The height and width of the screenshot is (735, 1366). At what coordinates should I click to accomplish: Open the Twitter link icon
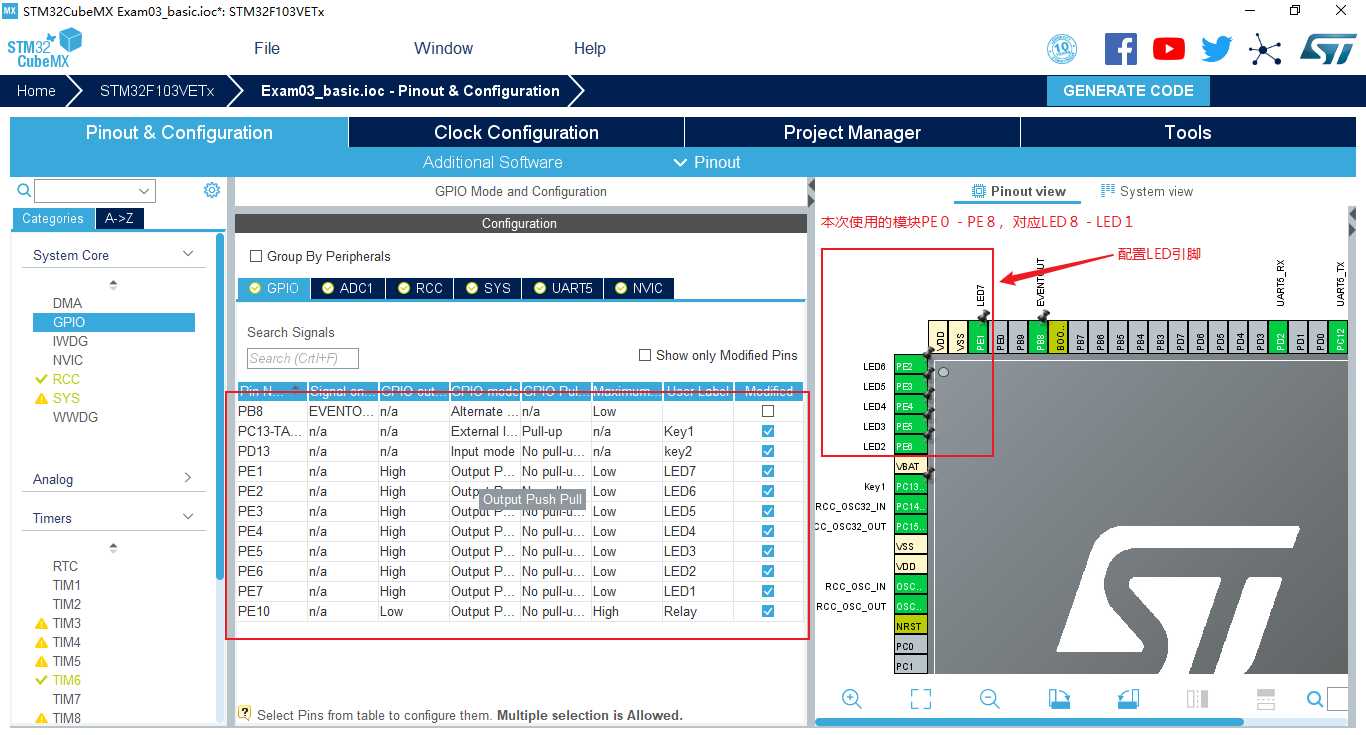click(1216, 48)
